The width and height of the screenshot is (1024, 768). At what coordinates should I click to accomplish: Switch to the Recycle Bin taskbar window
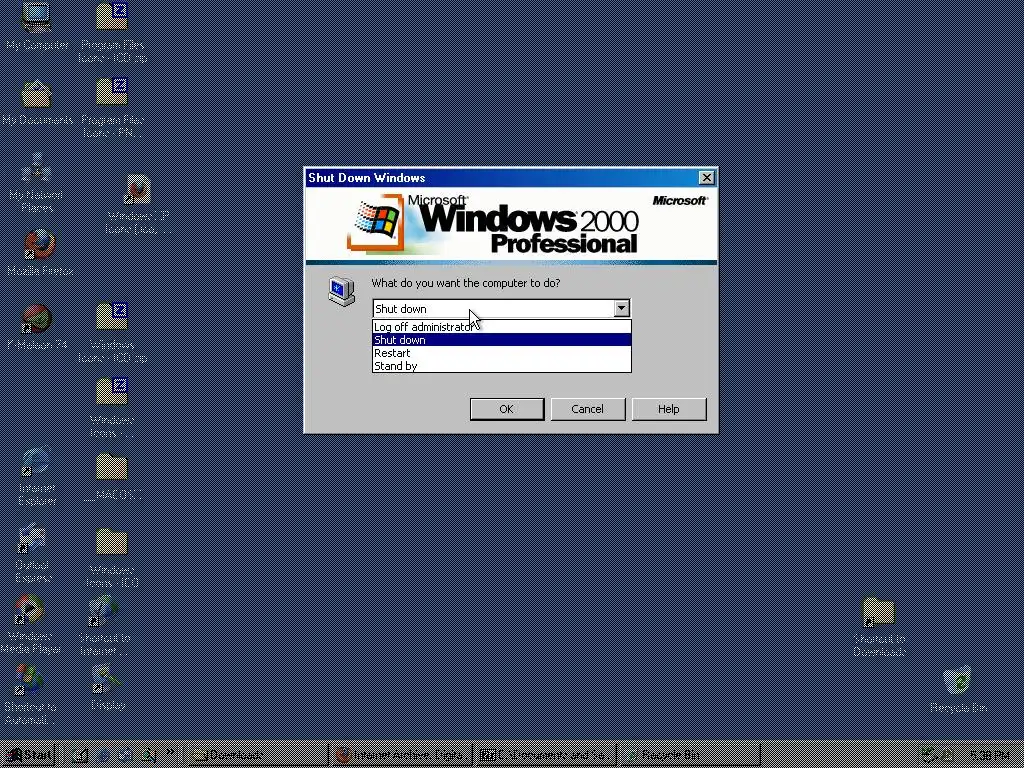(x=689, y=755)
